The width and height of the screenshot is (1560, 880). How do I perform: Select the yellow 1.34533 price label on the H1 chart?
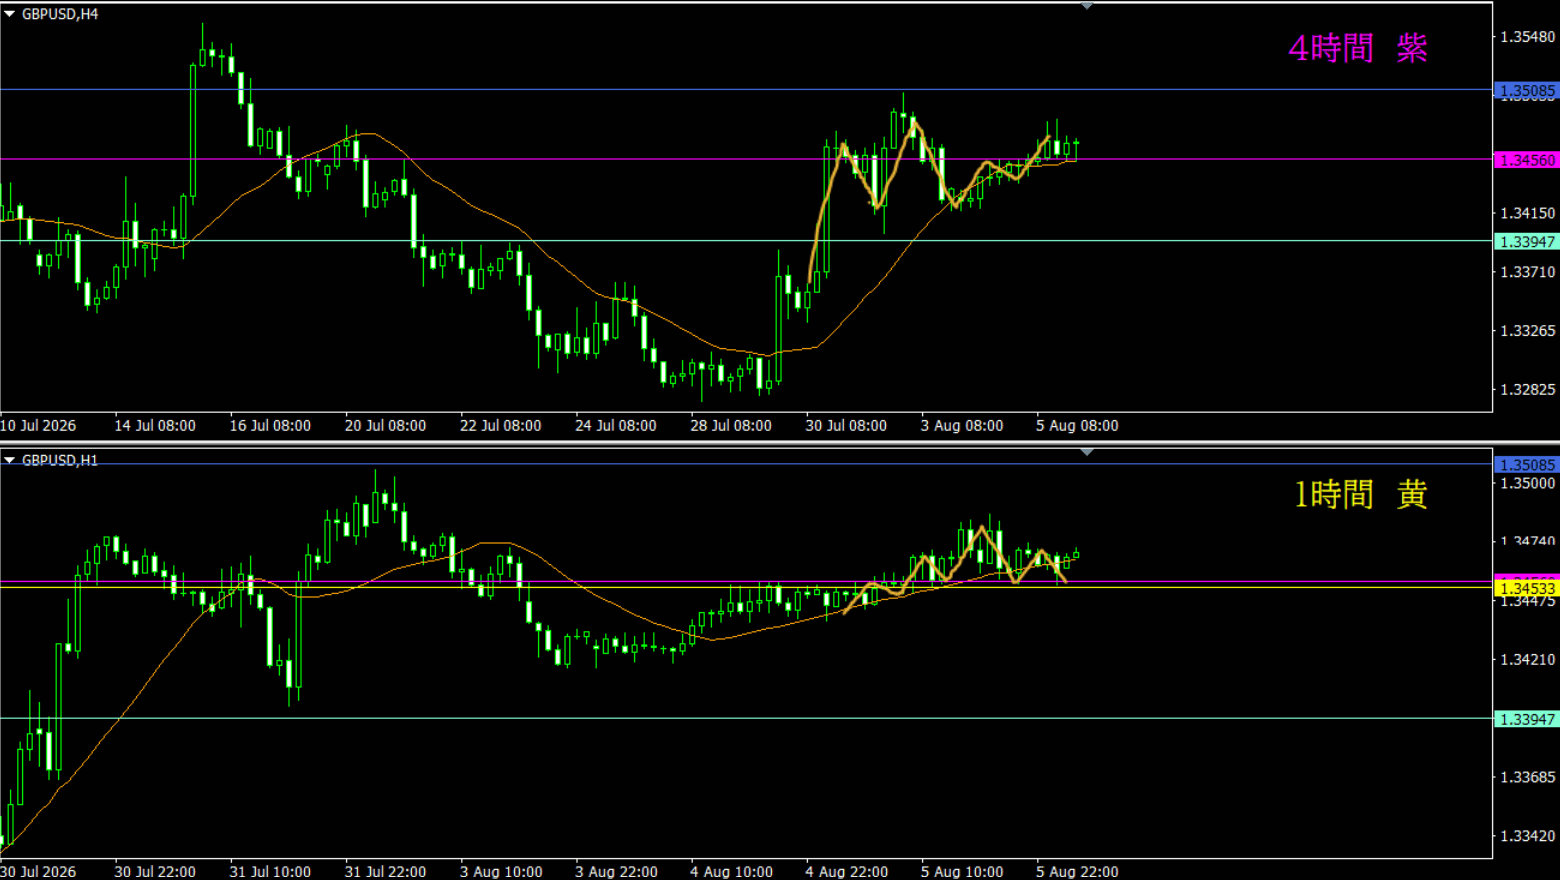point(1527,589)
